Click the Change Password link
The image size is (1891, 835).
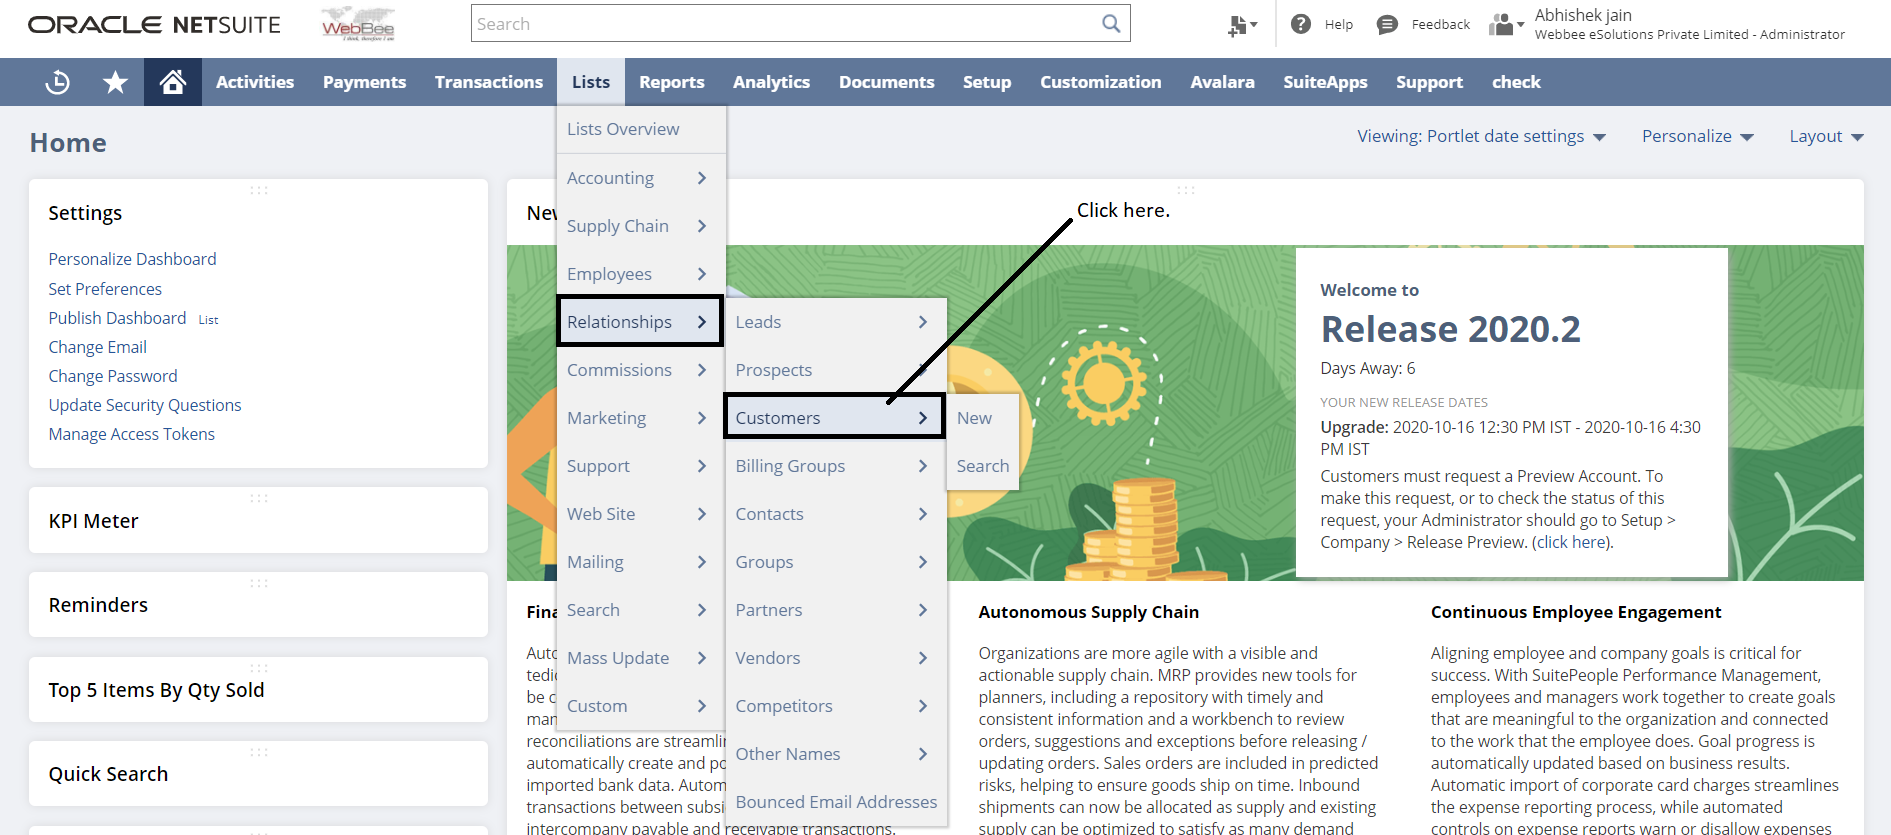coord(113,376)
